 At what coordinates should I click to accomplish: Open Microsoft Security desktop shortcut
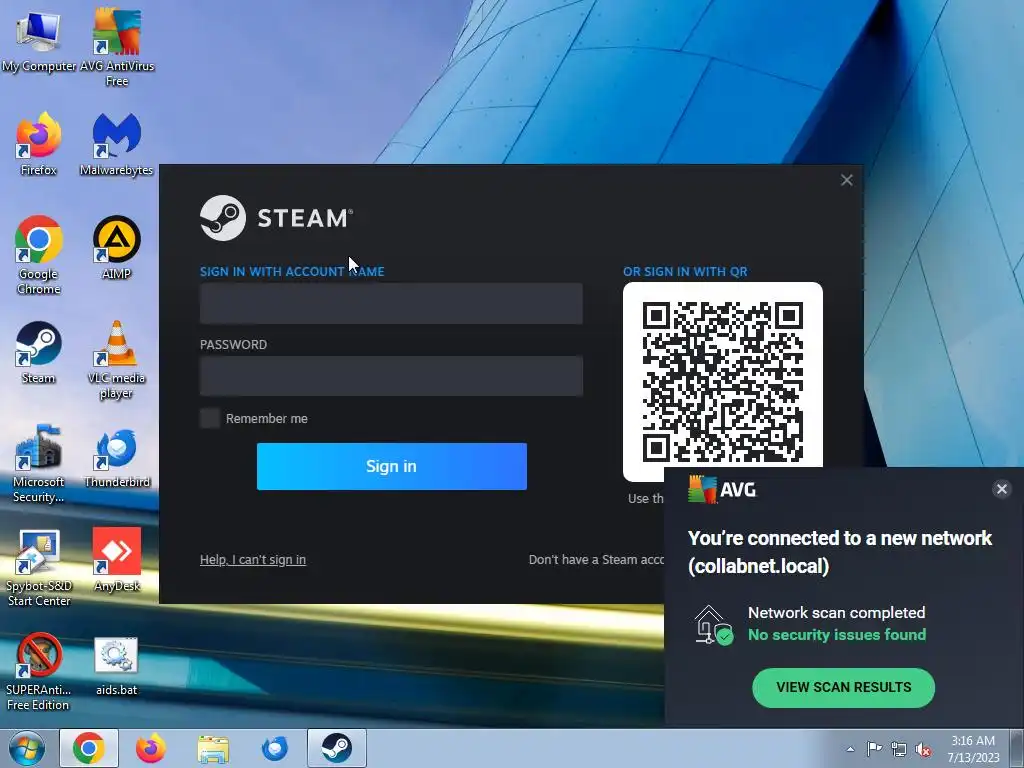point(39,464)
